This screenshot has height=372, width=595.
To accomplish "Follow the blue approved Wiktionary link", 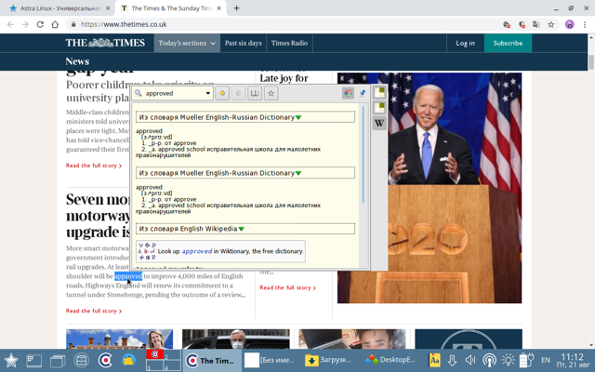I will point(197,251).
